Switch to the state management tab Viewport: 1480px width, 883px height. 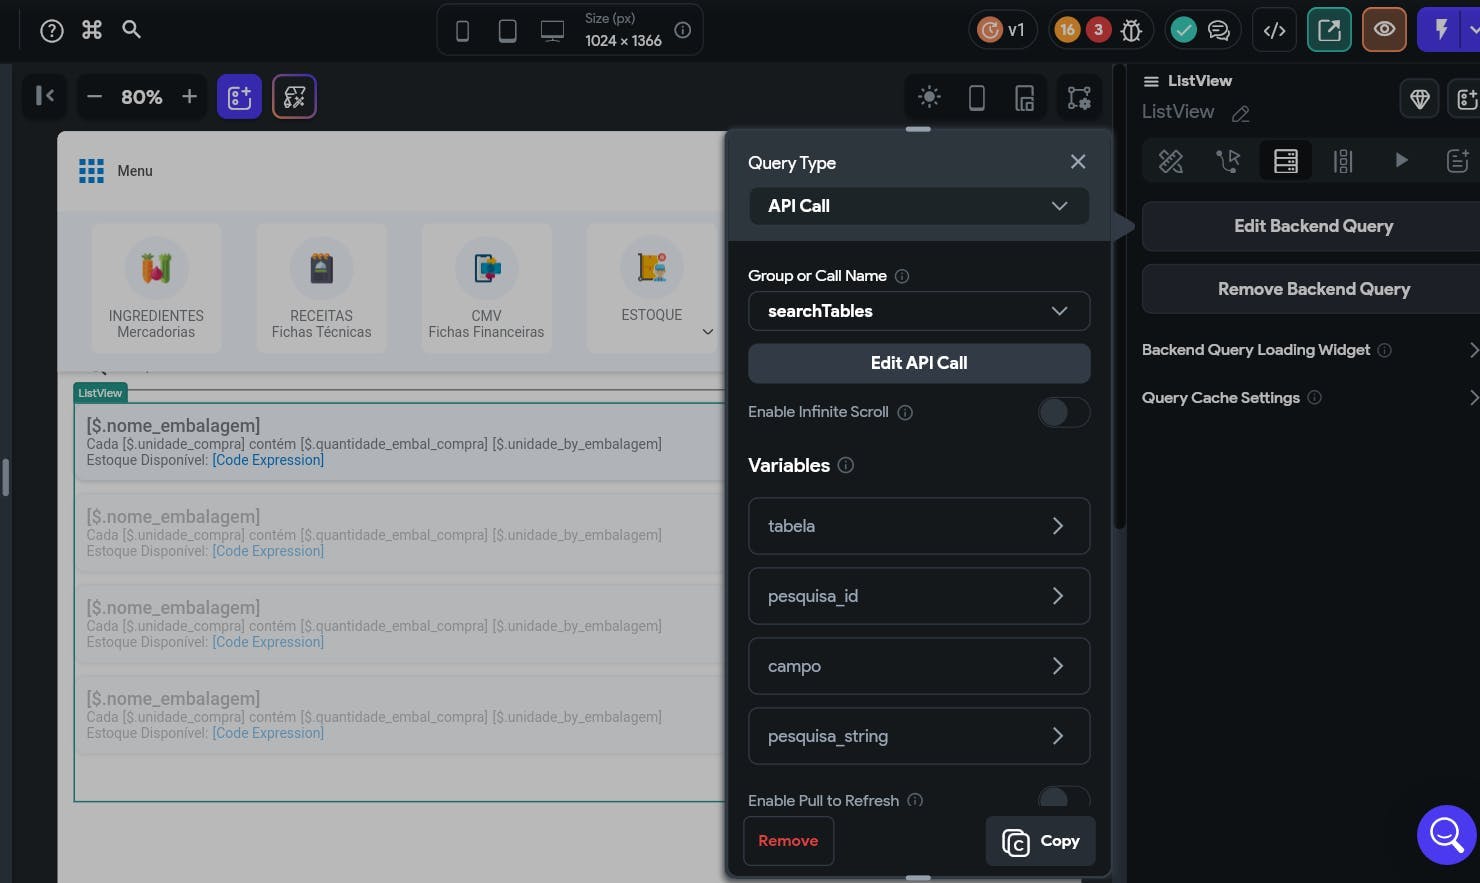[1343, 160]
